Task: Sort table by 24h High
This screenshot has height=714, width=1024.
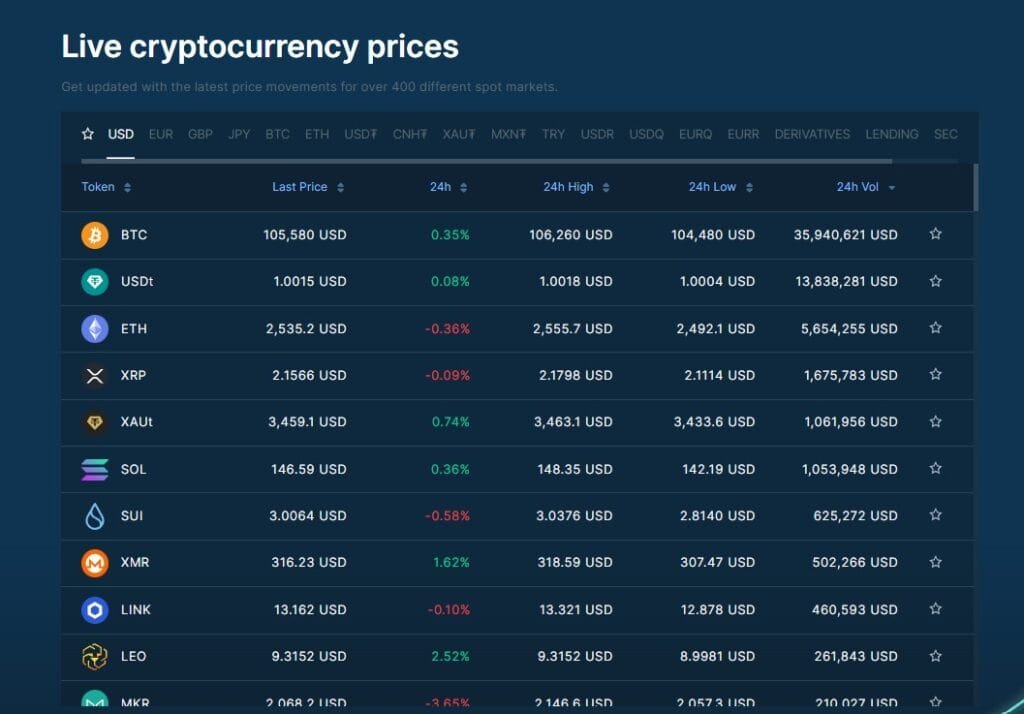Action: (x=576, y=187)
